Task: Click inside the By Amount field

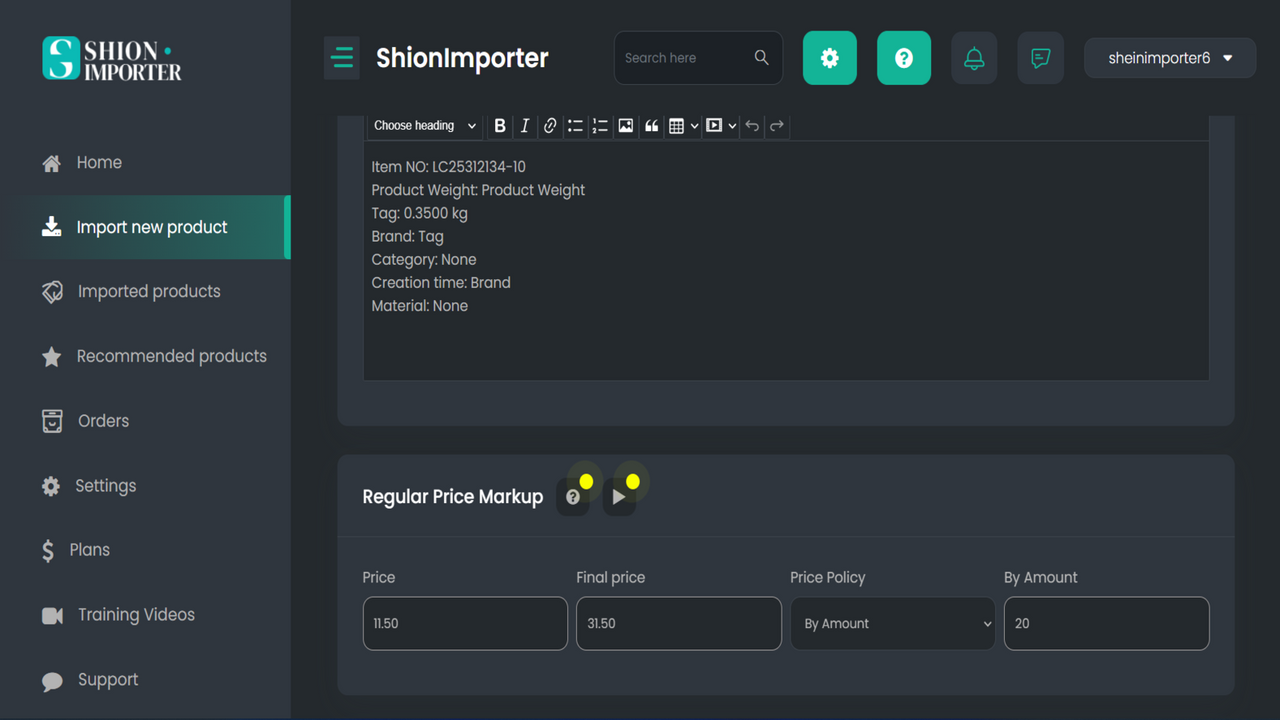Action: pyautogui.click(x=1106, y=623)
